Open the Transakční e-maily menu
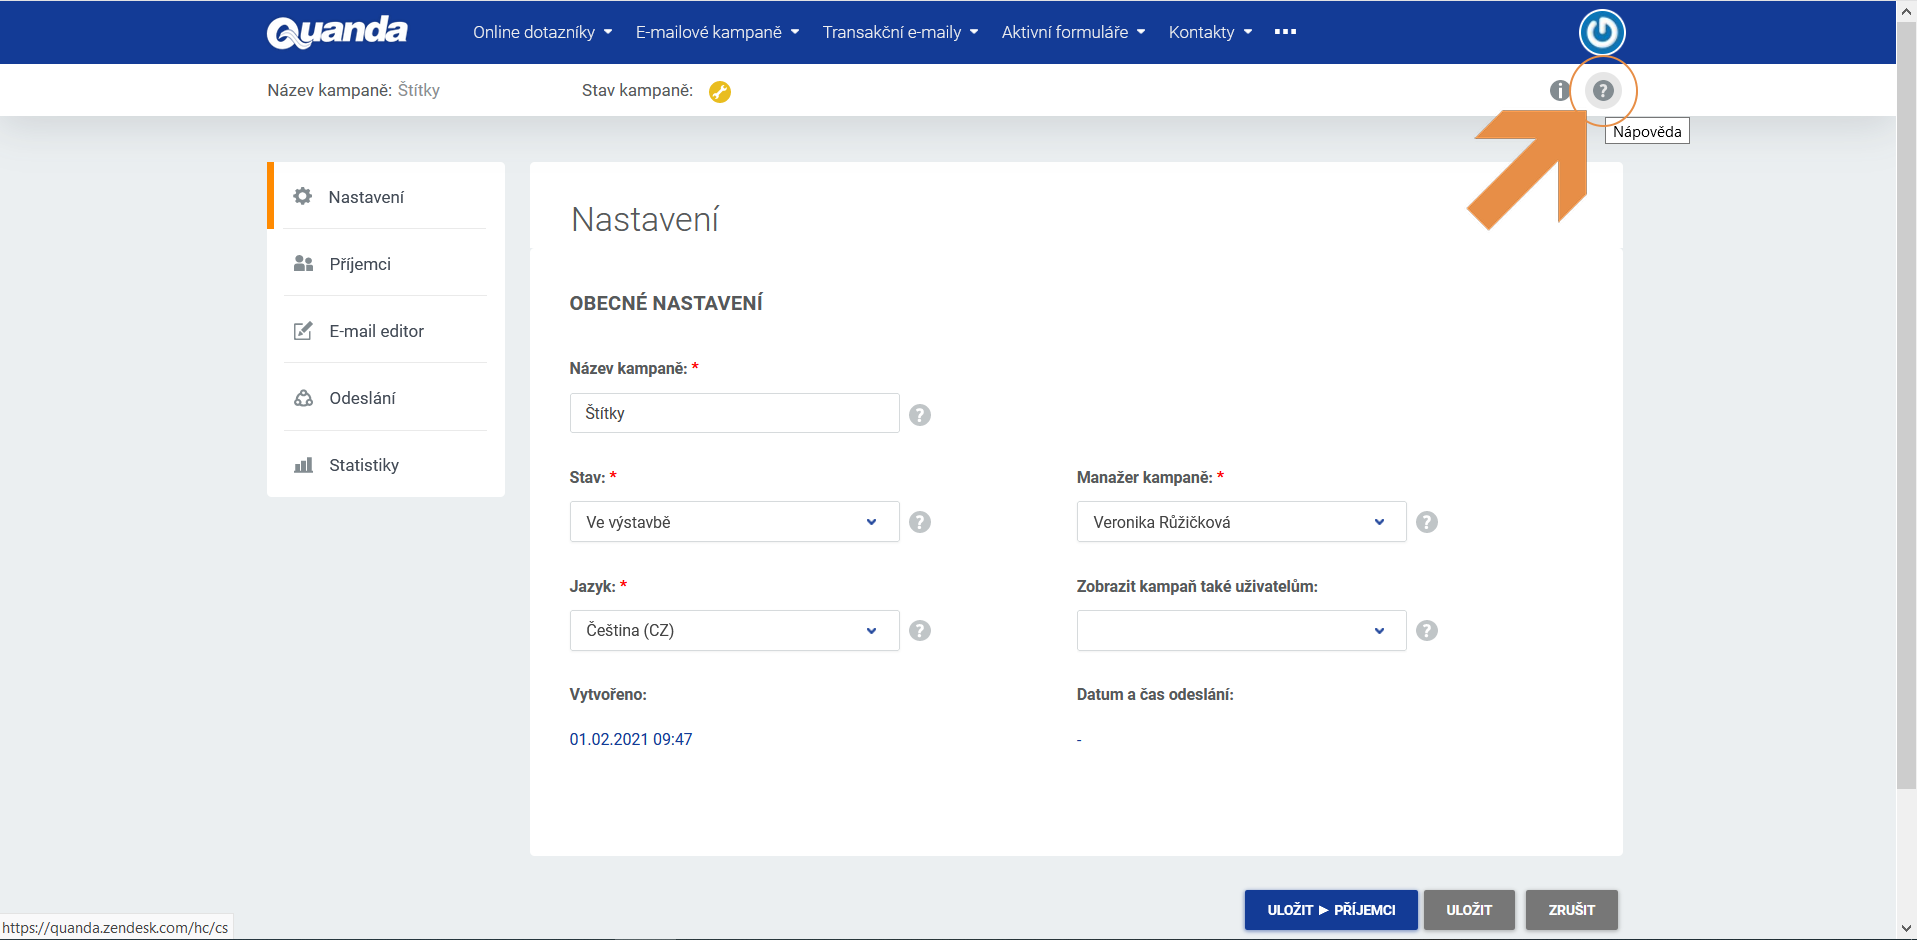 point(898,32)
